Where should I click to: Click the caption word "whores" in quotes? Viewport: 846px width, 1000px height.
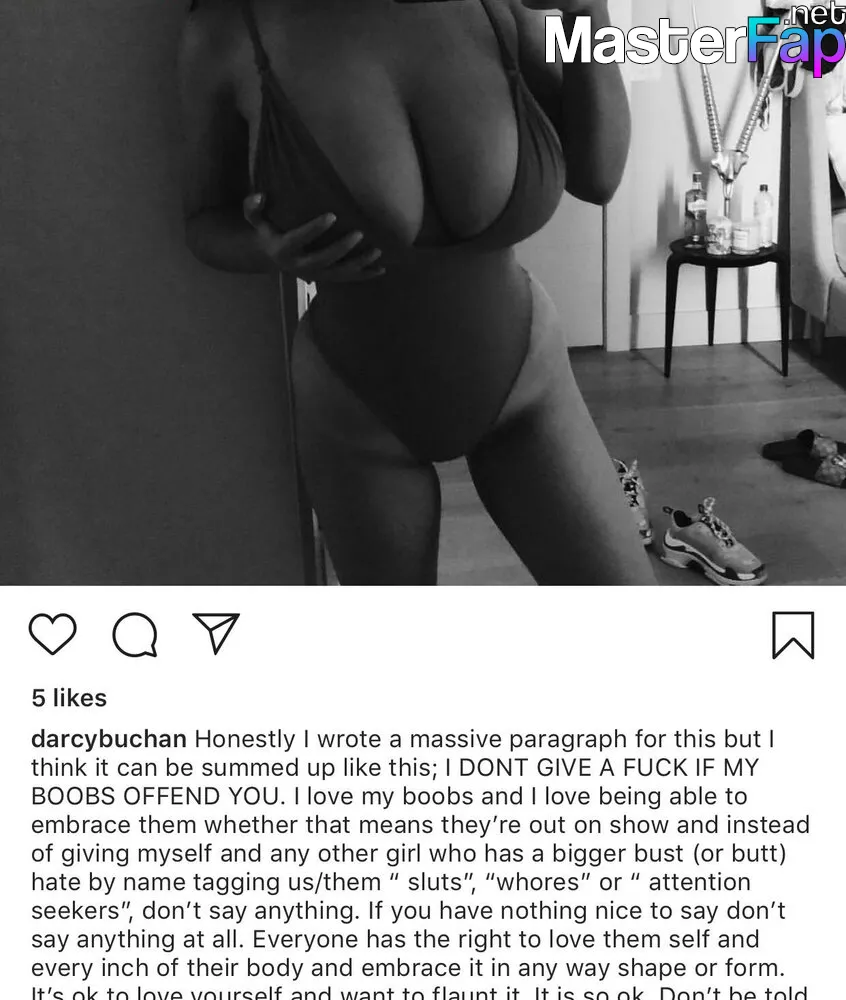[x=537, y=882]
